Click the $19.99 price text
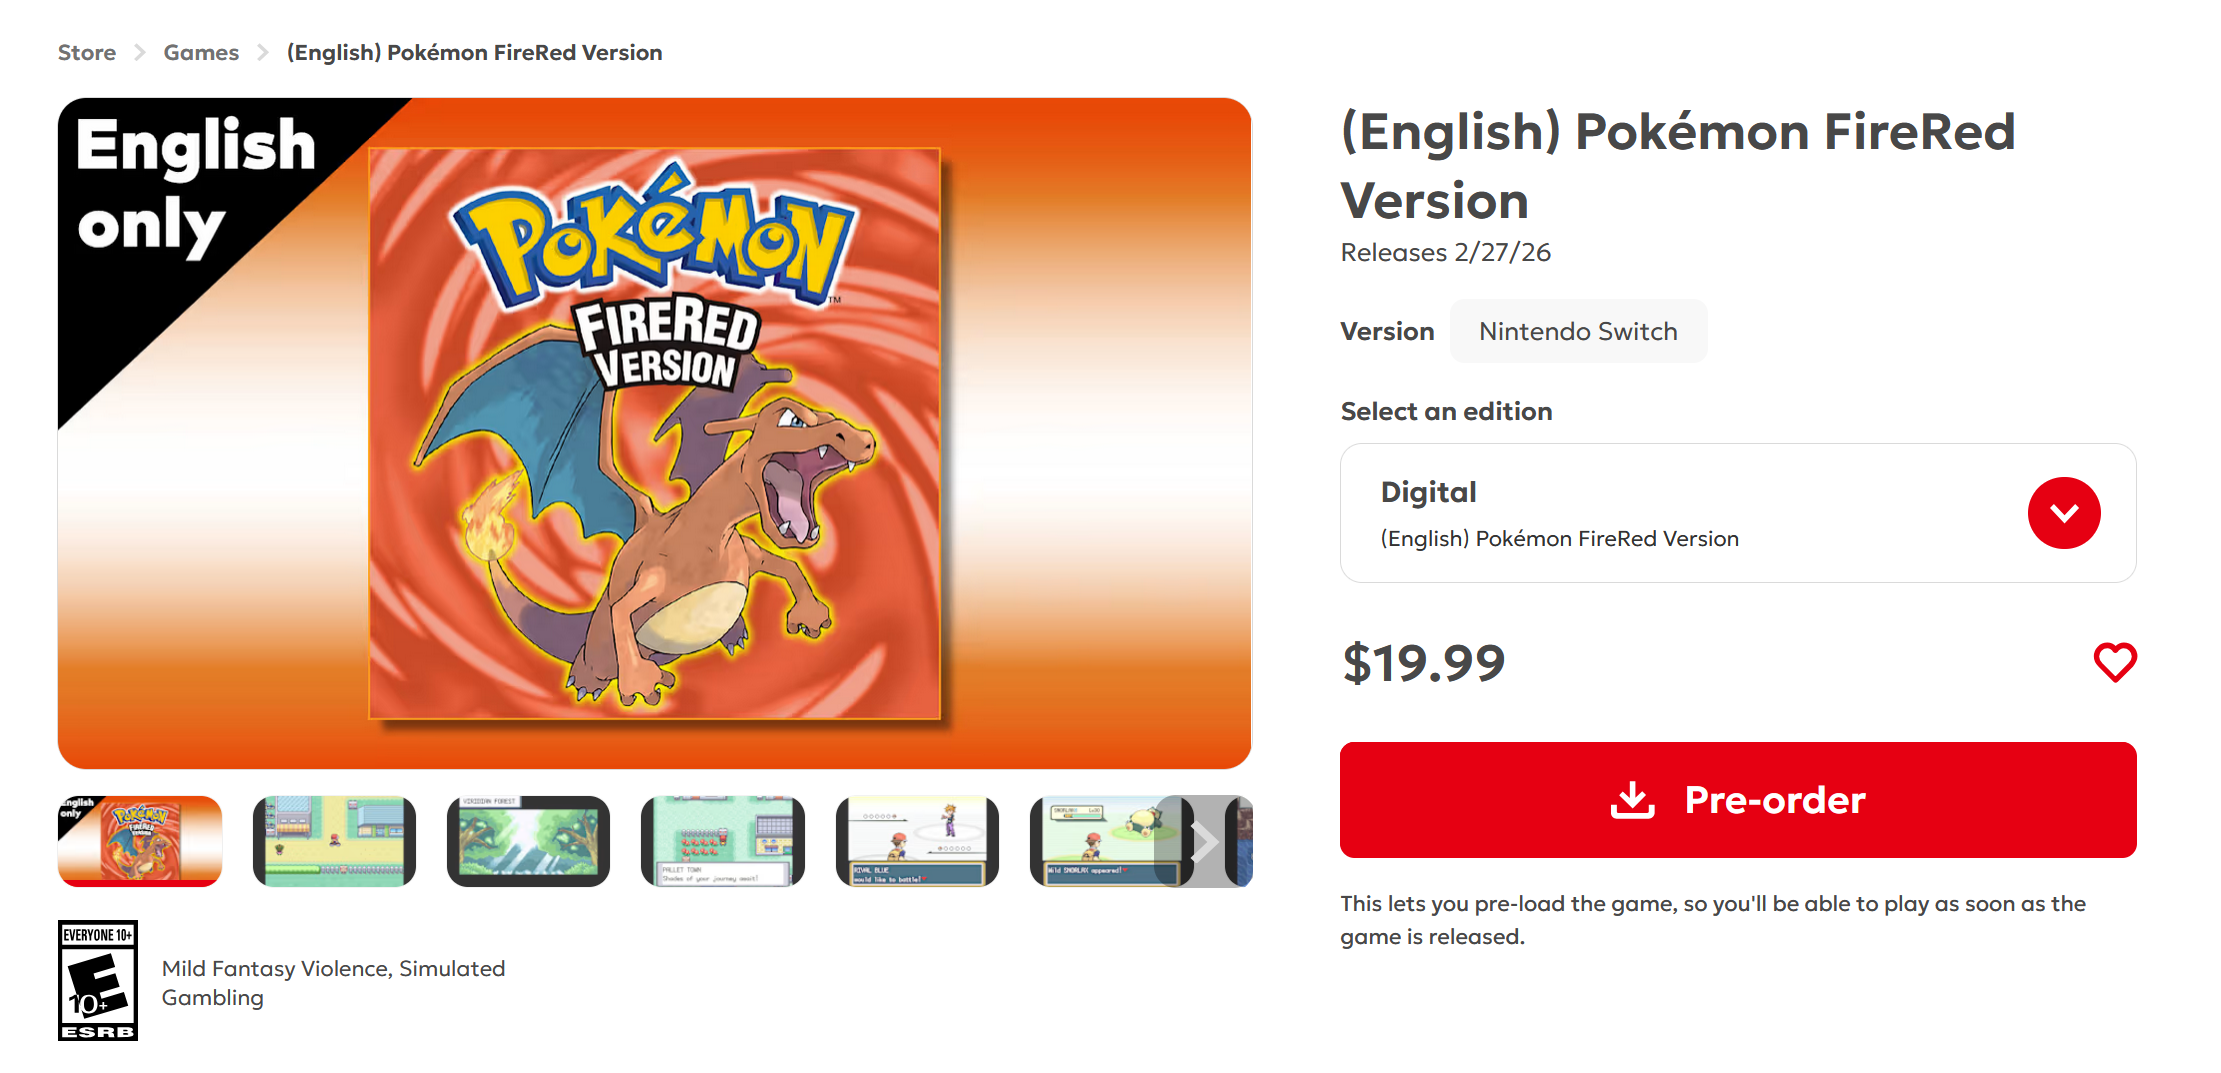 1423,663
